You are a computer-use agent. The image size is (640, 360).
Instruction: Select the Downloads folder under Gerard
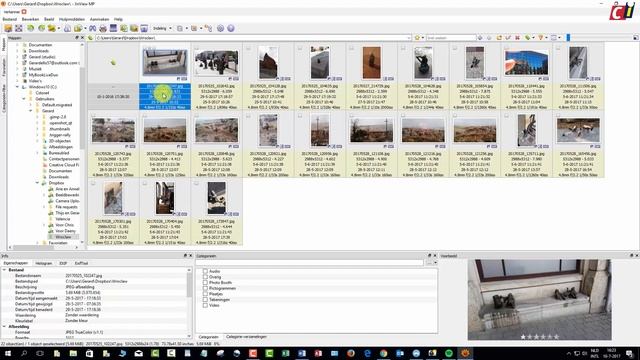pos(59,177)
